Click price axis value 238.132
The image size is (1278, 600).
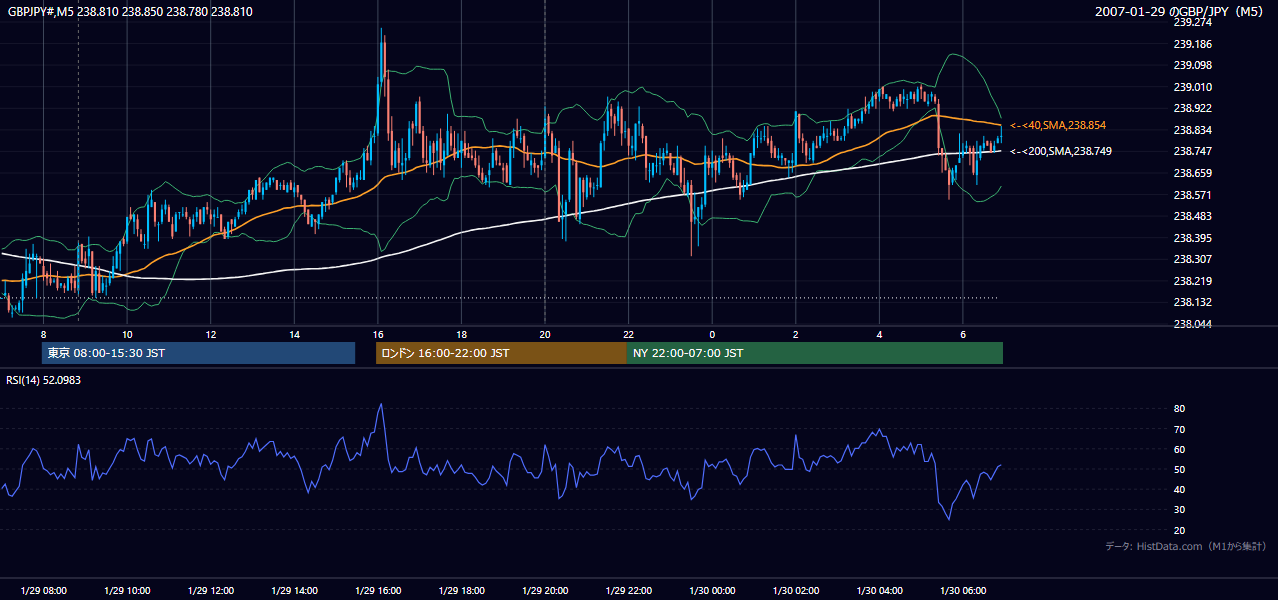pyautogui.click(x=1192, y=302)
